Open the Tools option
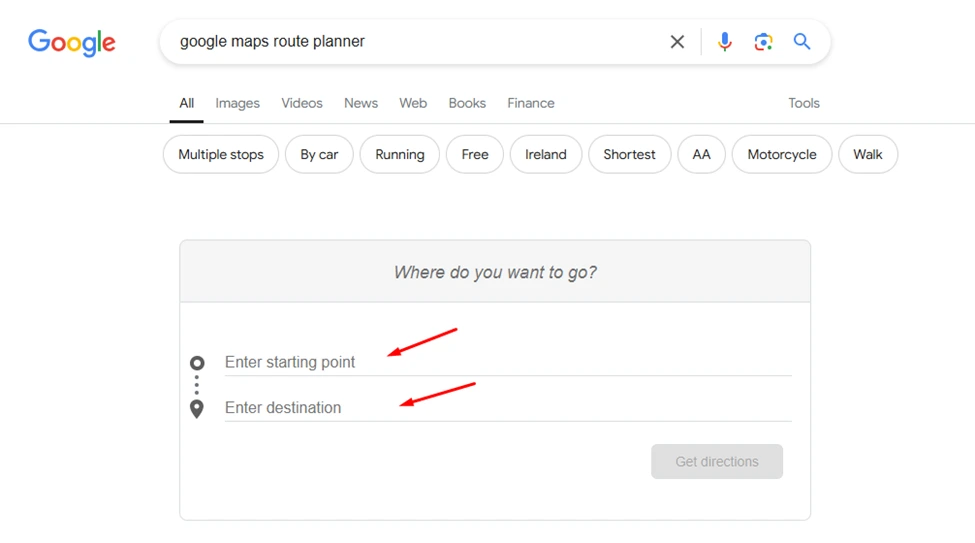975x543 pixels. click(x=804, y=103)
